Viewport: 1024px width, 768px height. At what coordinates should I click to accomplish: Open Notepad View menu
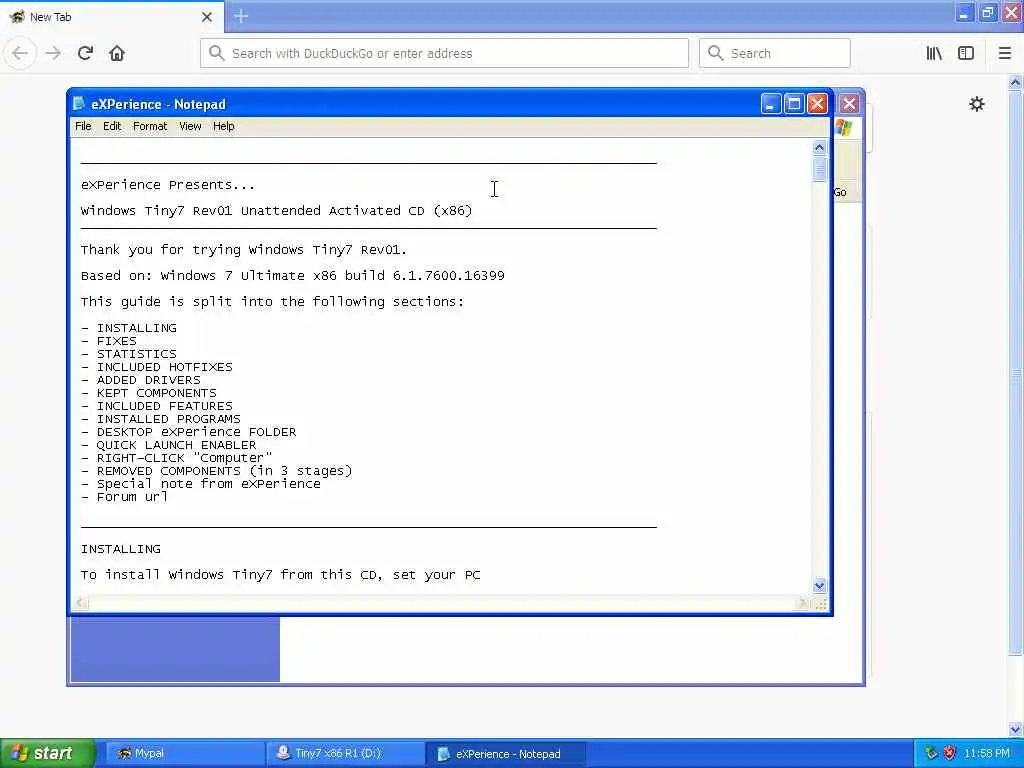click(x=190, y=126)
